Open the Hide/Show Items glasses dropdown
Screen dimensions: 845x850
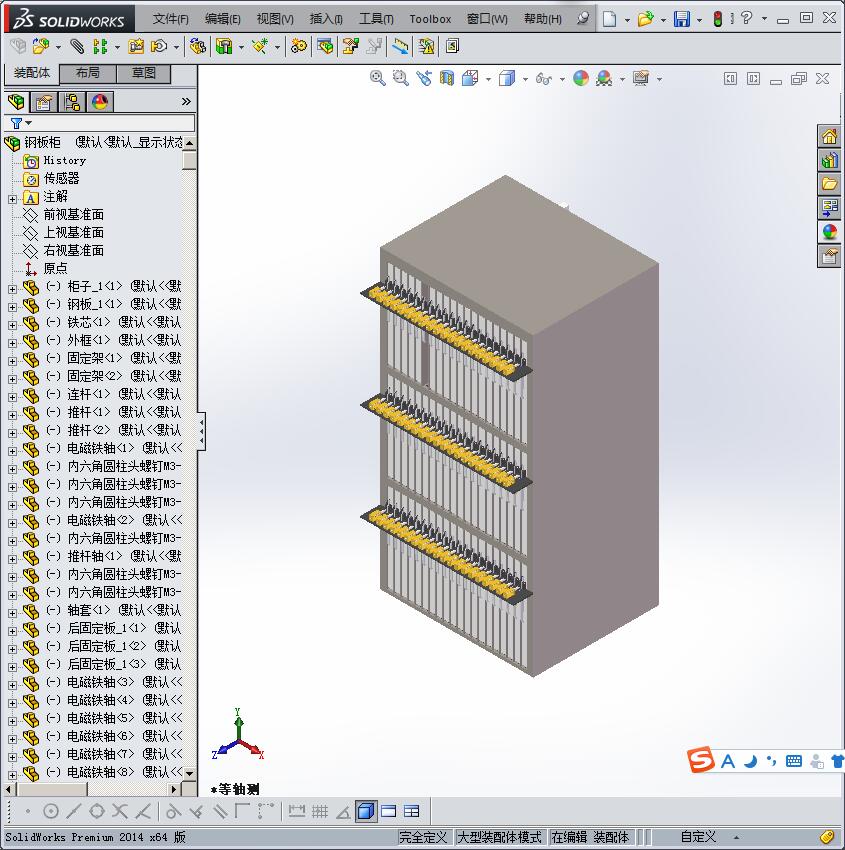click(562, 79)
